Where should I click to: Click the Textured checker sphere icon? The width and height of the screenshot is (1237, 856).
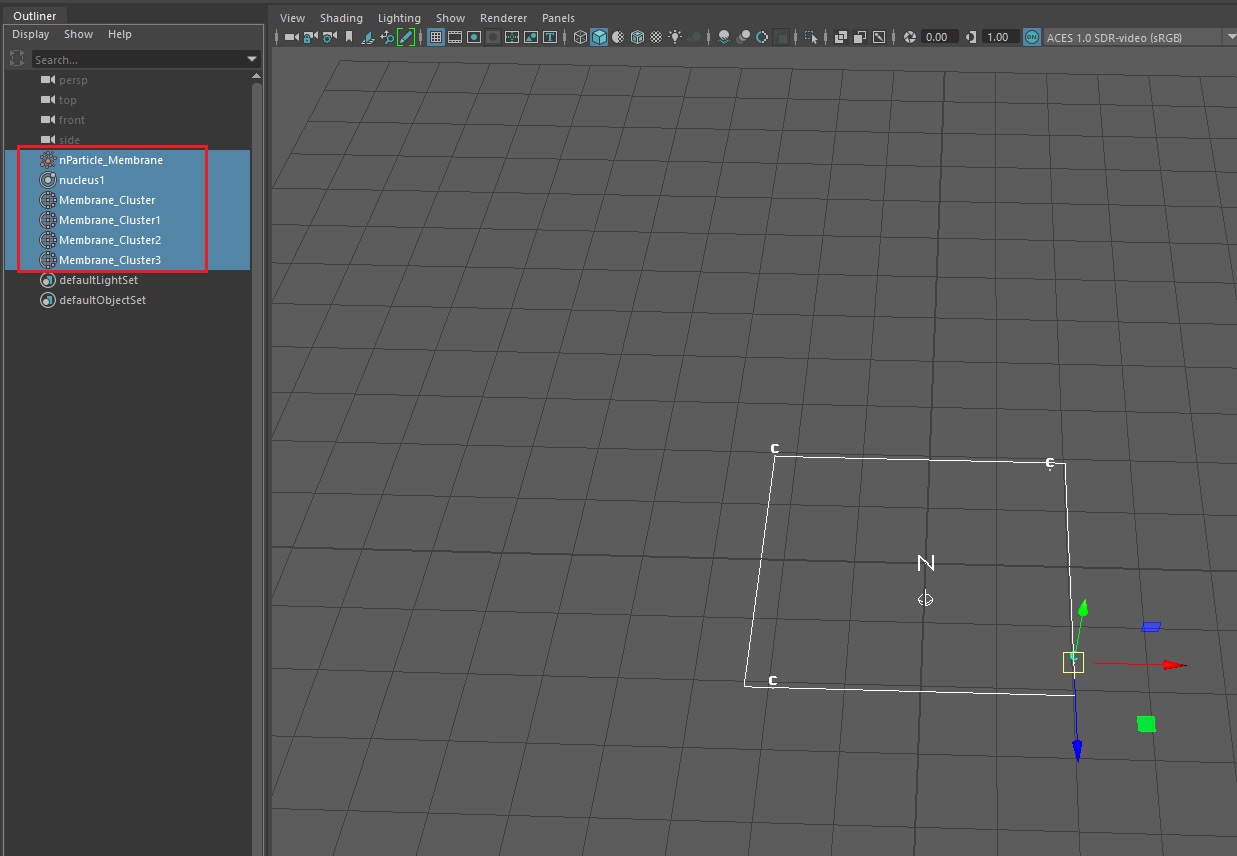[656, 37]
